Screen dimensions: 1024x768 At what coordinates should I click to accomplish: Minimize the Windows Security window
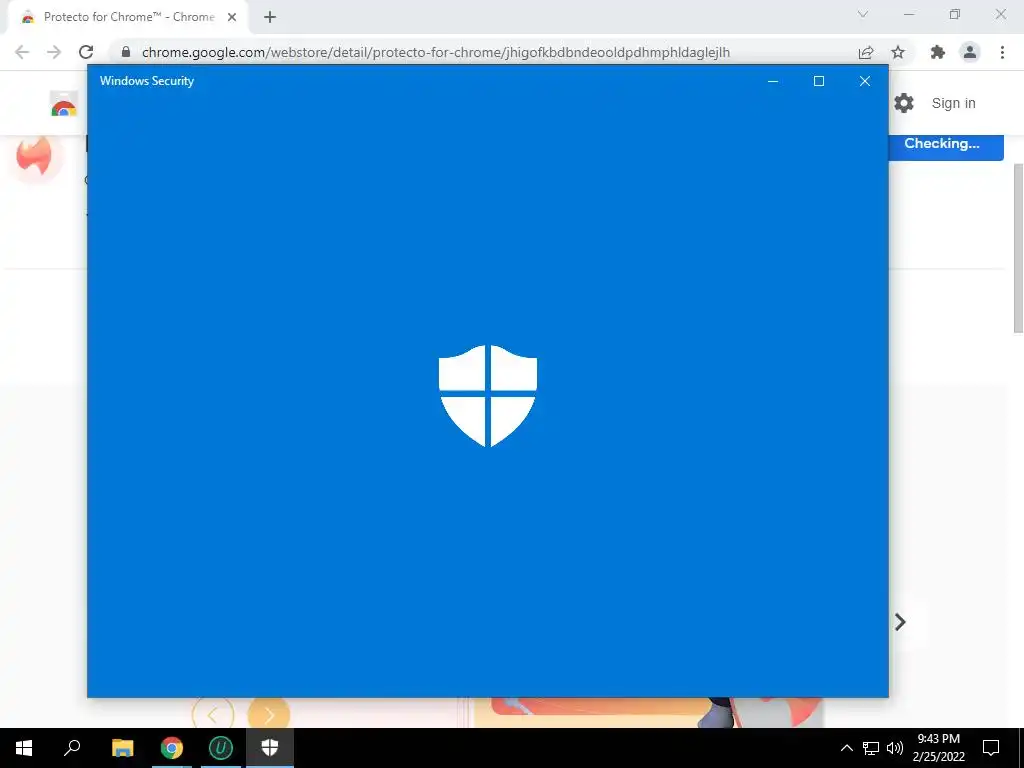(773, 81)
